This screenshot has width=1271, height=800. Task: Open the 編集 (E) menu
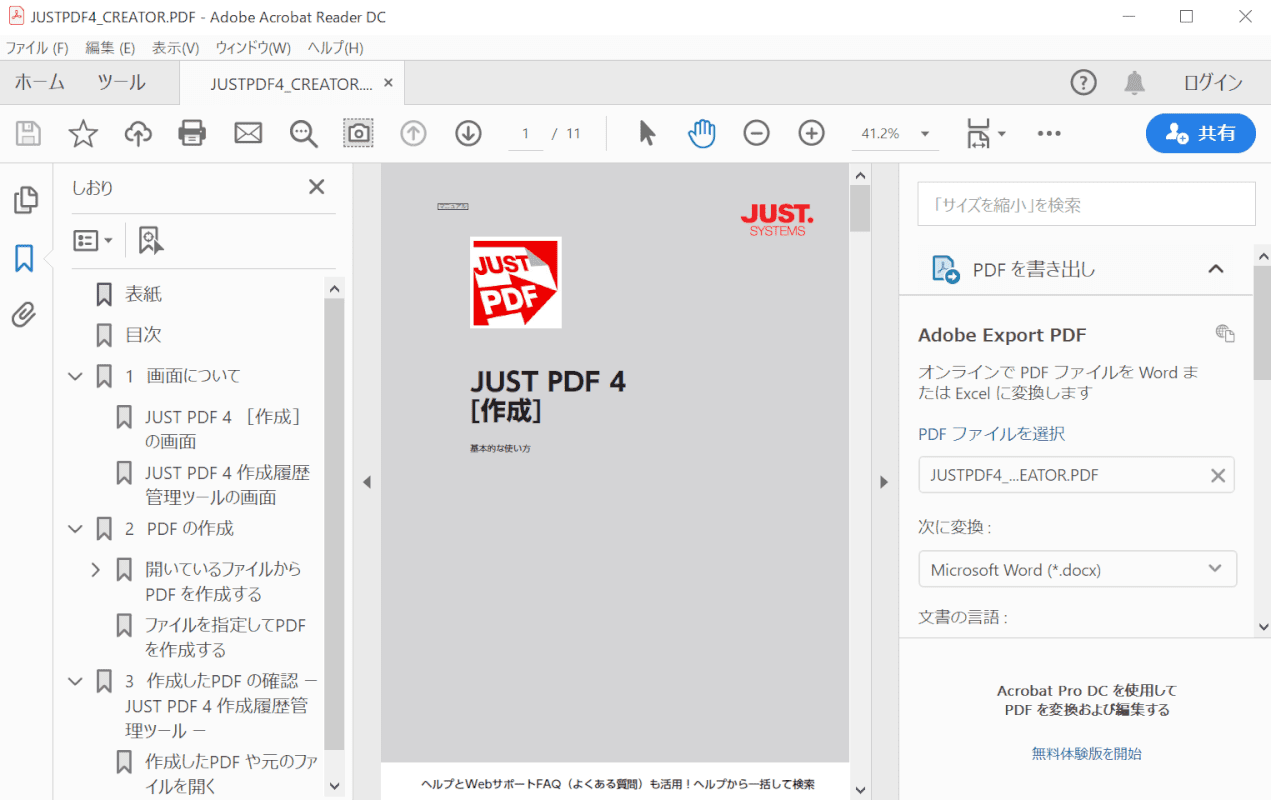(110, 48)
